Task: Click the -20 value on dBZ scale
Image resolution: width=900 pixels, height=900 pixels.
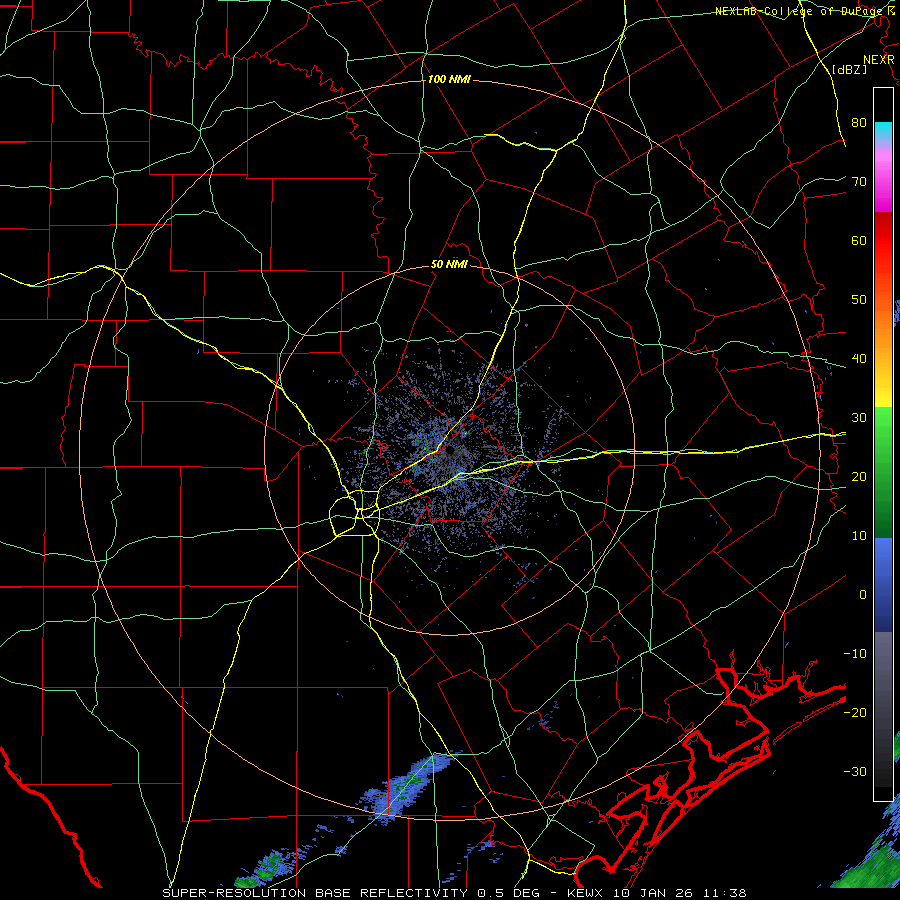Action: click(x=855, y=713)
